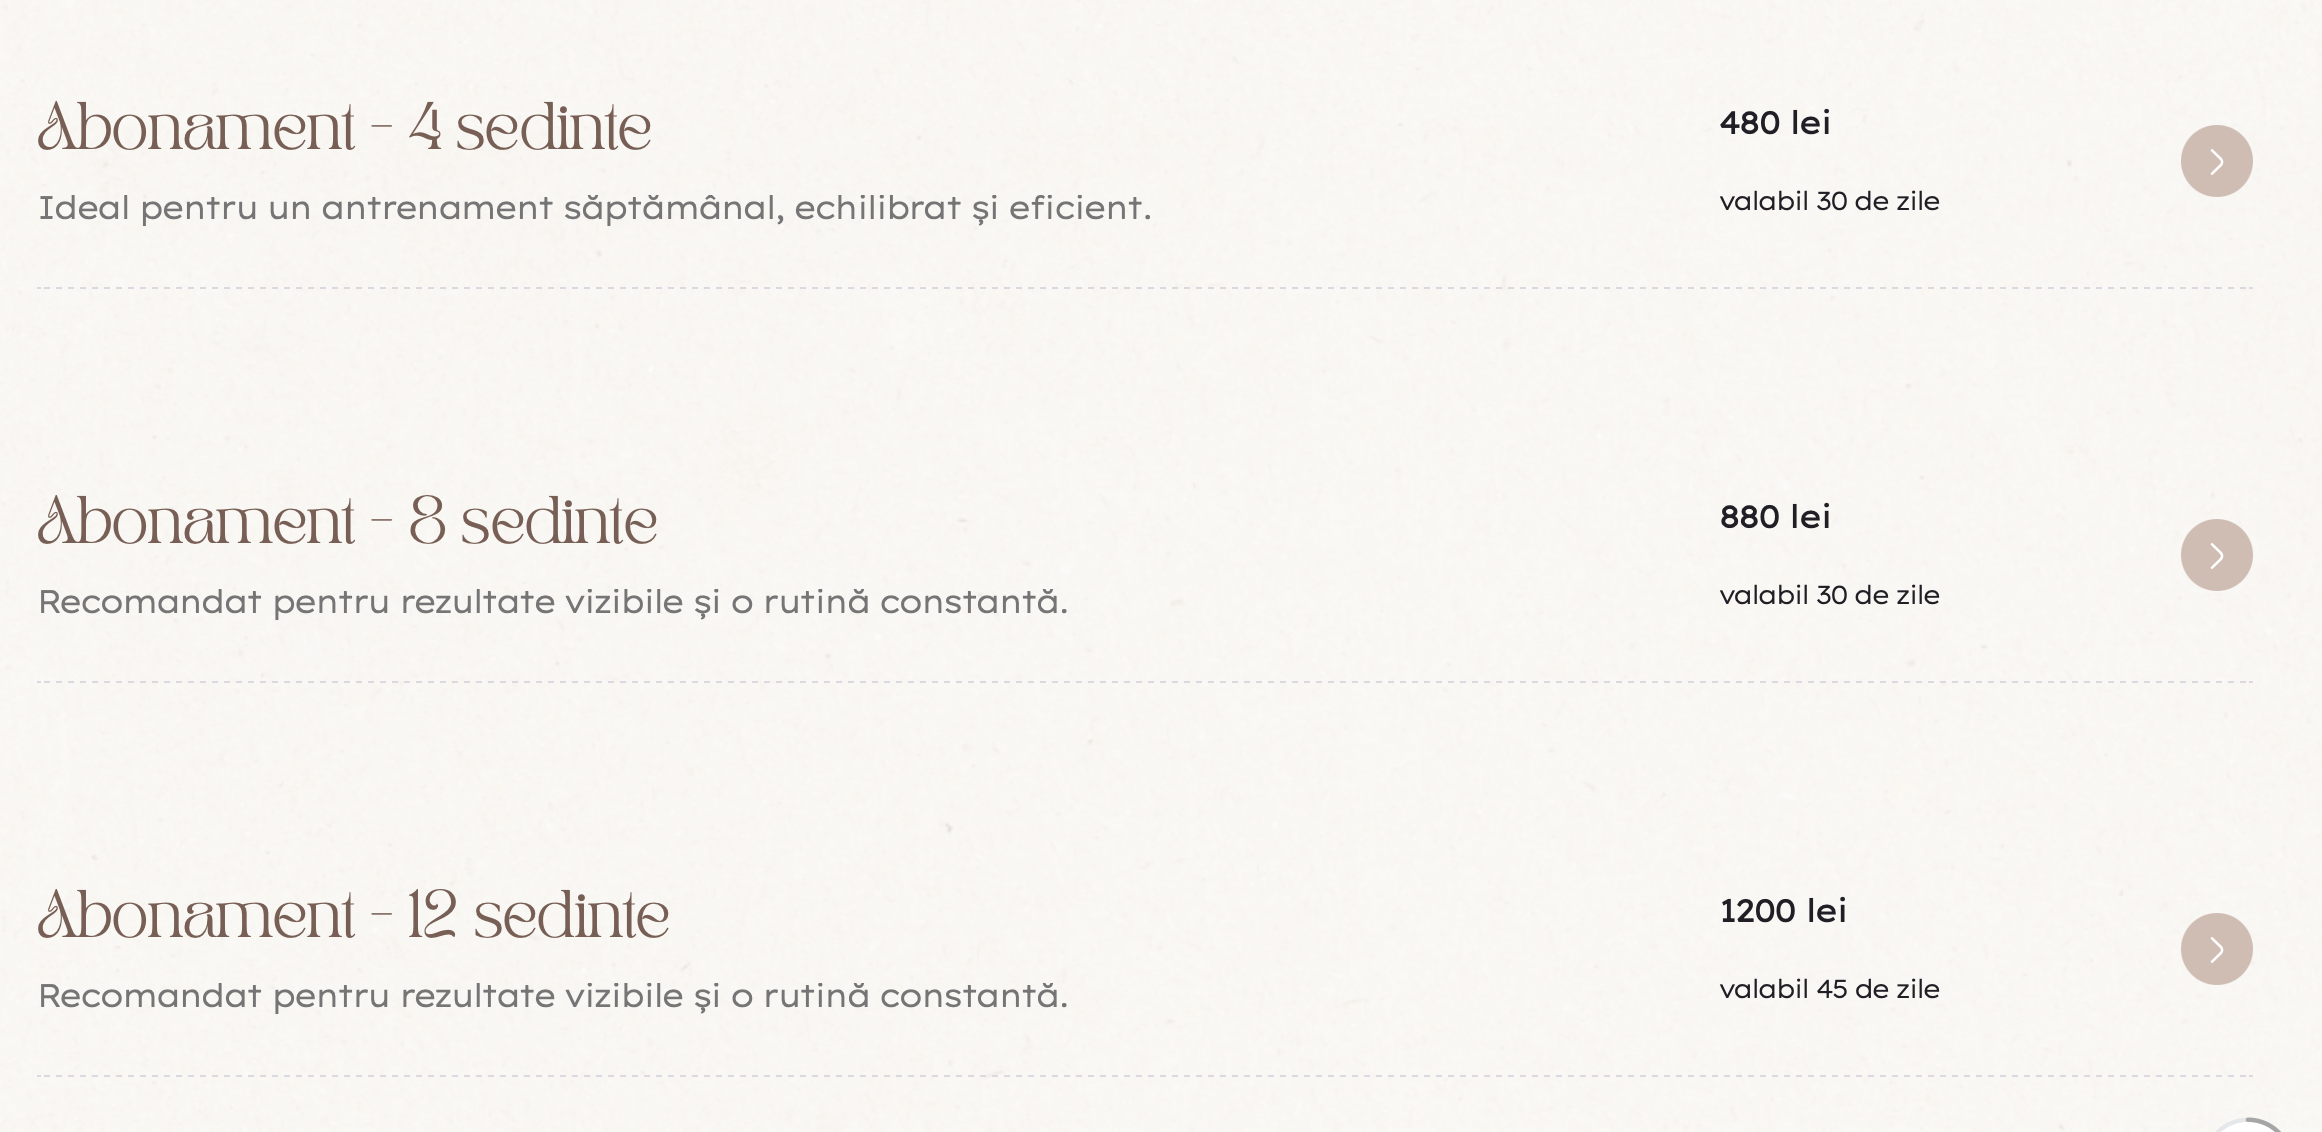Click the dashed divider below the 1200 lei row

[1145, 1076]
